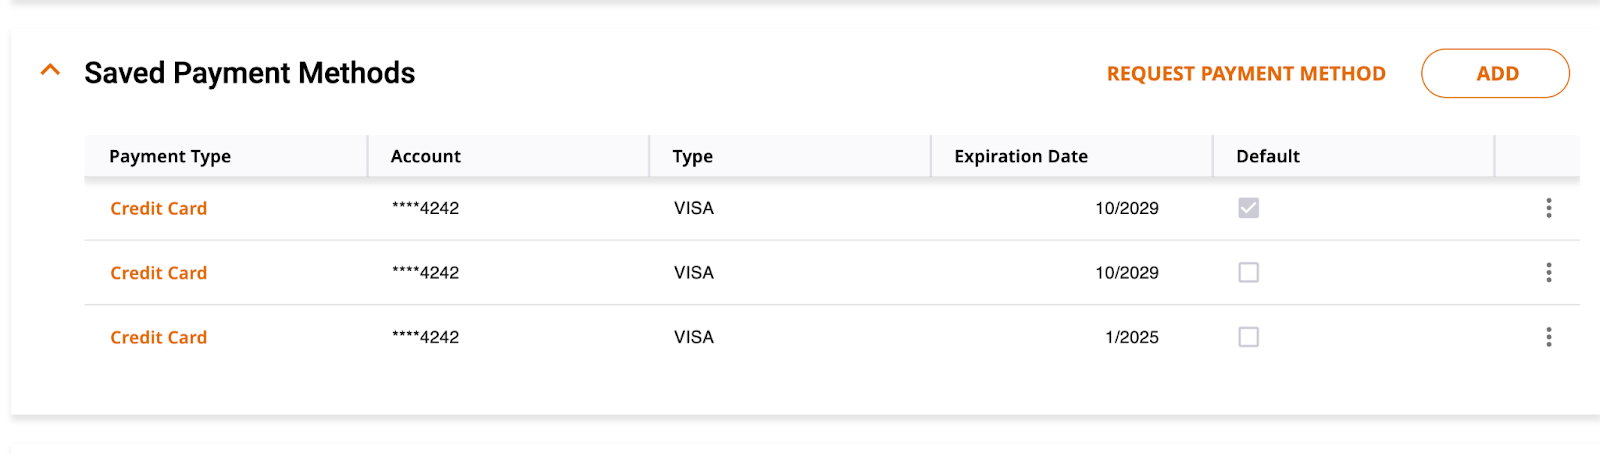This screenshot has height=453, width=1600.
Task: Collapse the Saved Payment Methods section chevron
Action: 50,70
